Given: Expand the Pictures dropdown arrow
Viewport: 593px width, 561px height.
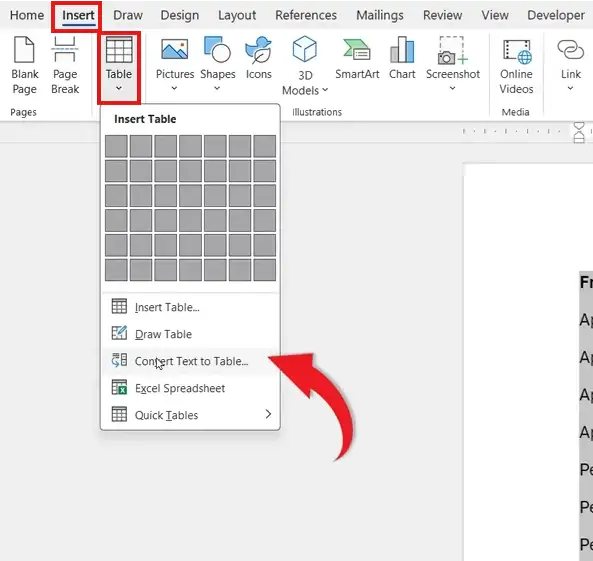Looking at the screenshot, I should (x=174, y=88).
